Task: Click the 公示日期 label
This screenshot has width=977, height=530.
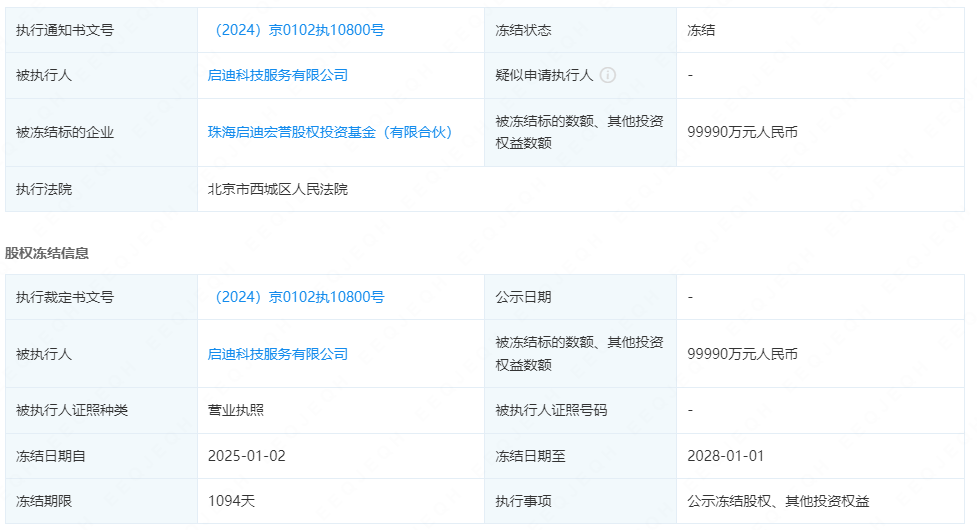Action: click(x=523, y=297)
